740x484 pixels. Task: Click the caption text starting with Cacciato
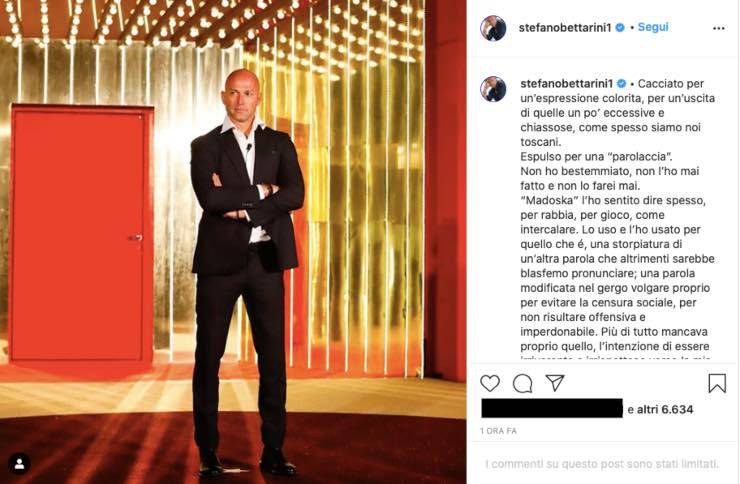pyautogui.click(x=617, y=215)
